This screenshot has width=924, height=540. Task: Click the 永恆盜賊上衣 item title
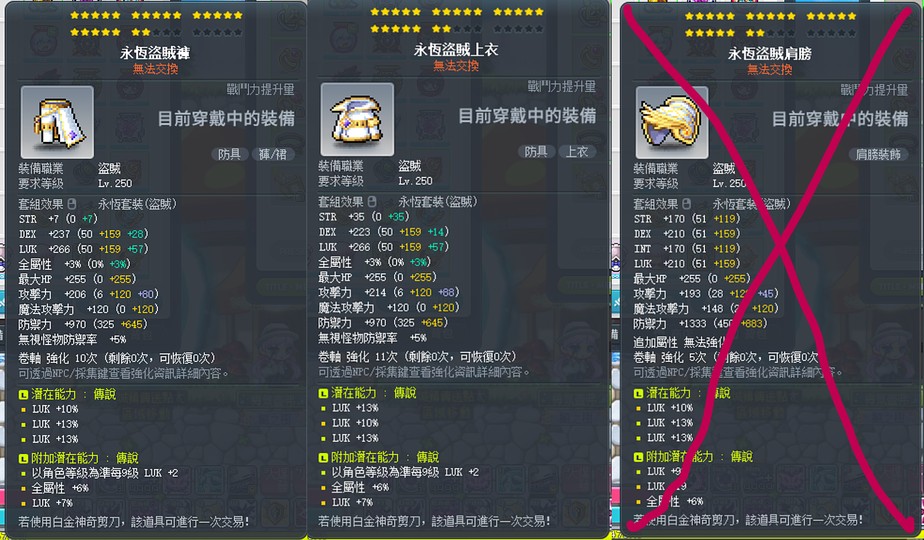point(456,50)
